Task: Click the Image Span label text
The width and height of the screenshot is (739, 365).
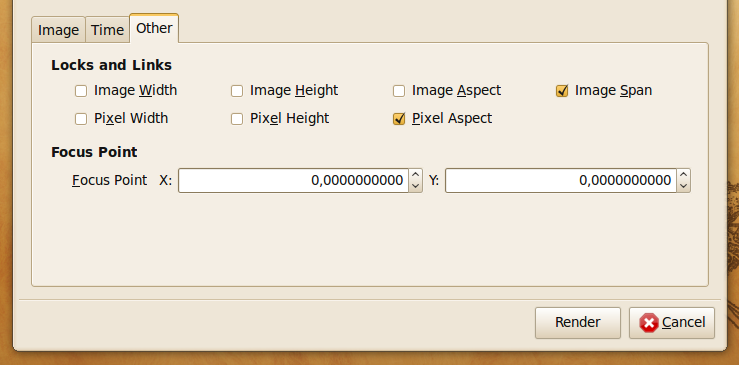Action: pos(613,91)
